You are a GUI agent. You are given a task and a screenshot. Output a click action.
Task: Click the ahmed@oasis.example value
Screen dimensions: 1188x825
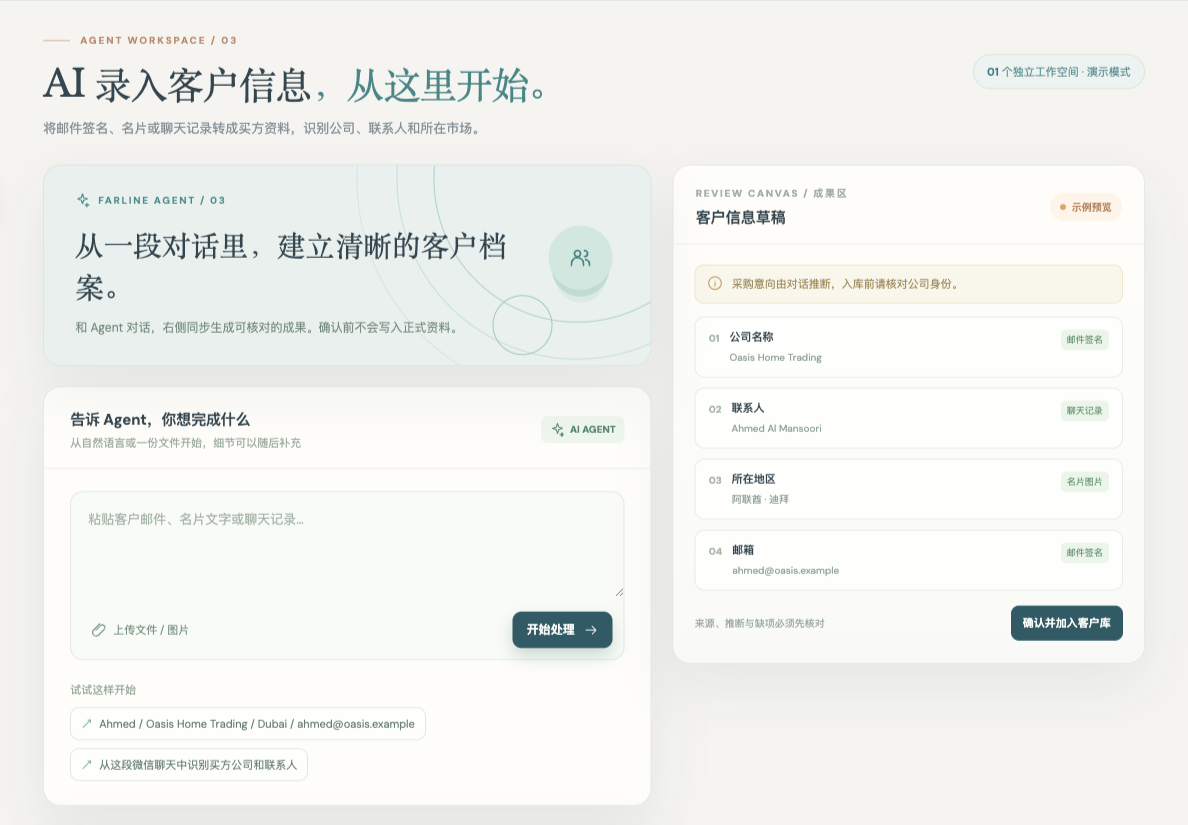point(785,570)
